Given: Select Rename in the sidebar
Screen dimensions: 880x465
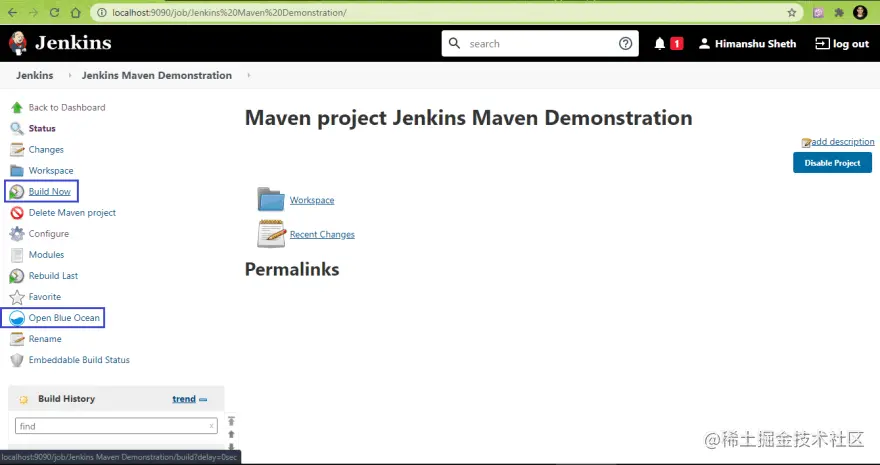Looking at the screenshot, I should (x=45, y=339).
